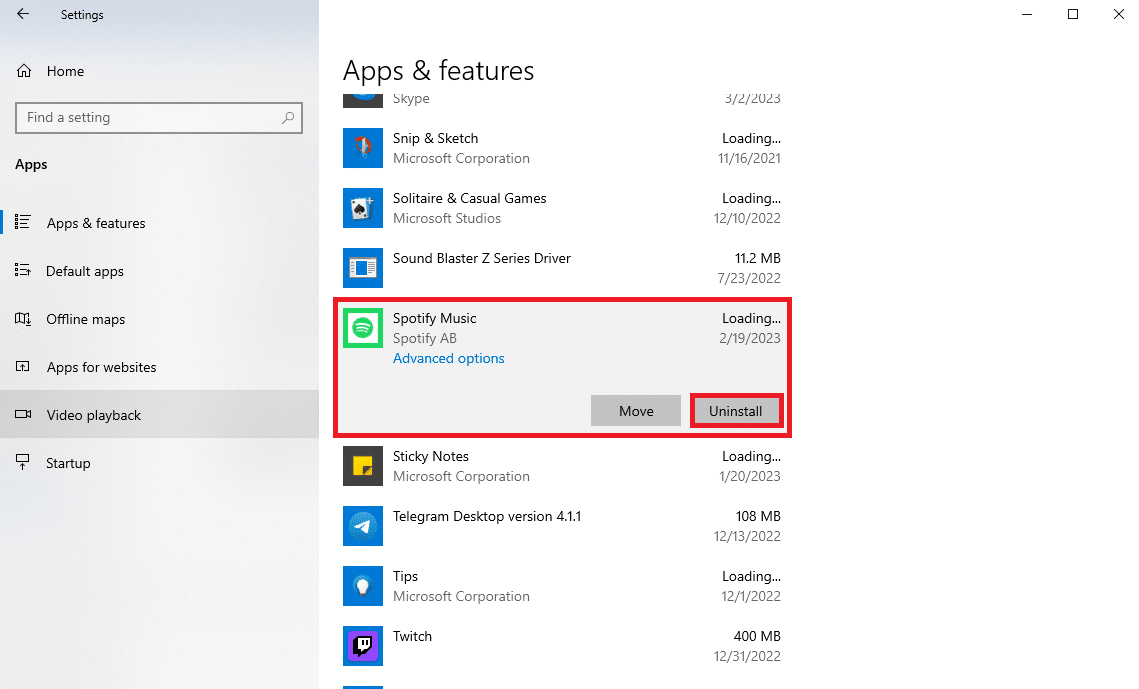Click the Microsoft Studios publisher text
This screenshot has height=689, width=1139.
447,218
